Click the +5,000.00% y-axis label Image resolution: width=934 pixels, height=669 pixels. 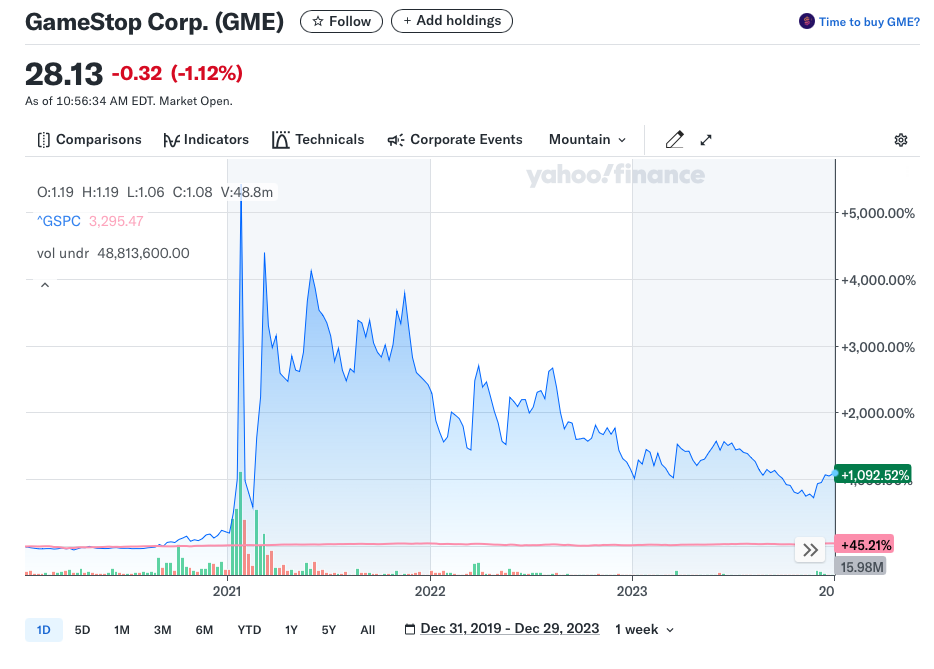pyautogui.click(x=877, y=213)
